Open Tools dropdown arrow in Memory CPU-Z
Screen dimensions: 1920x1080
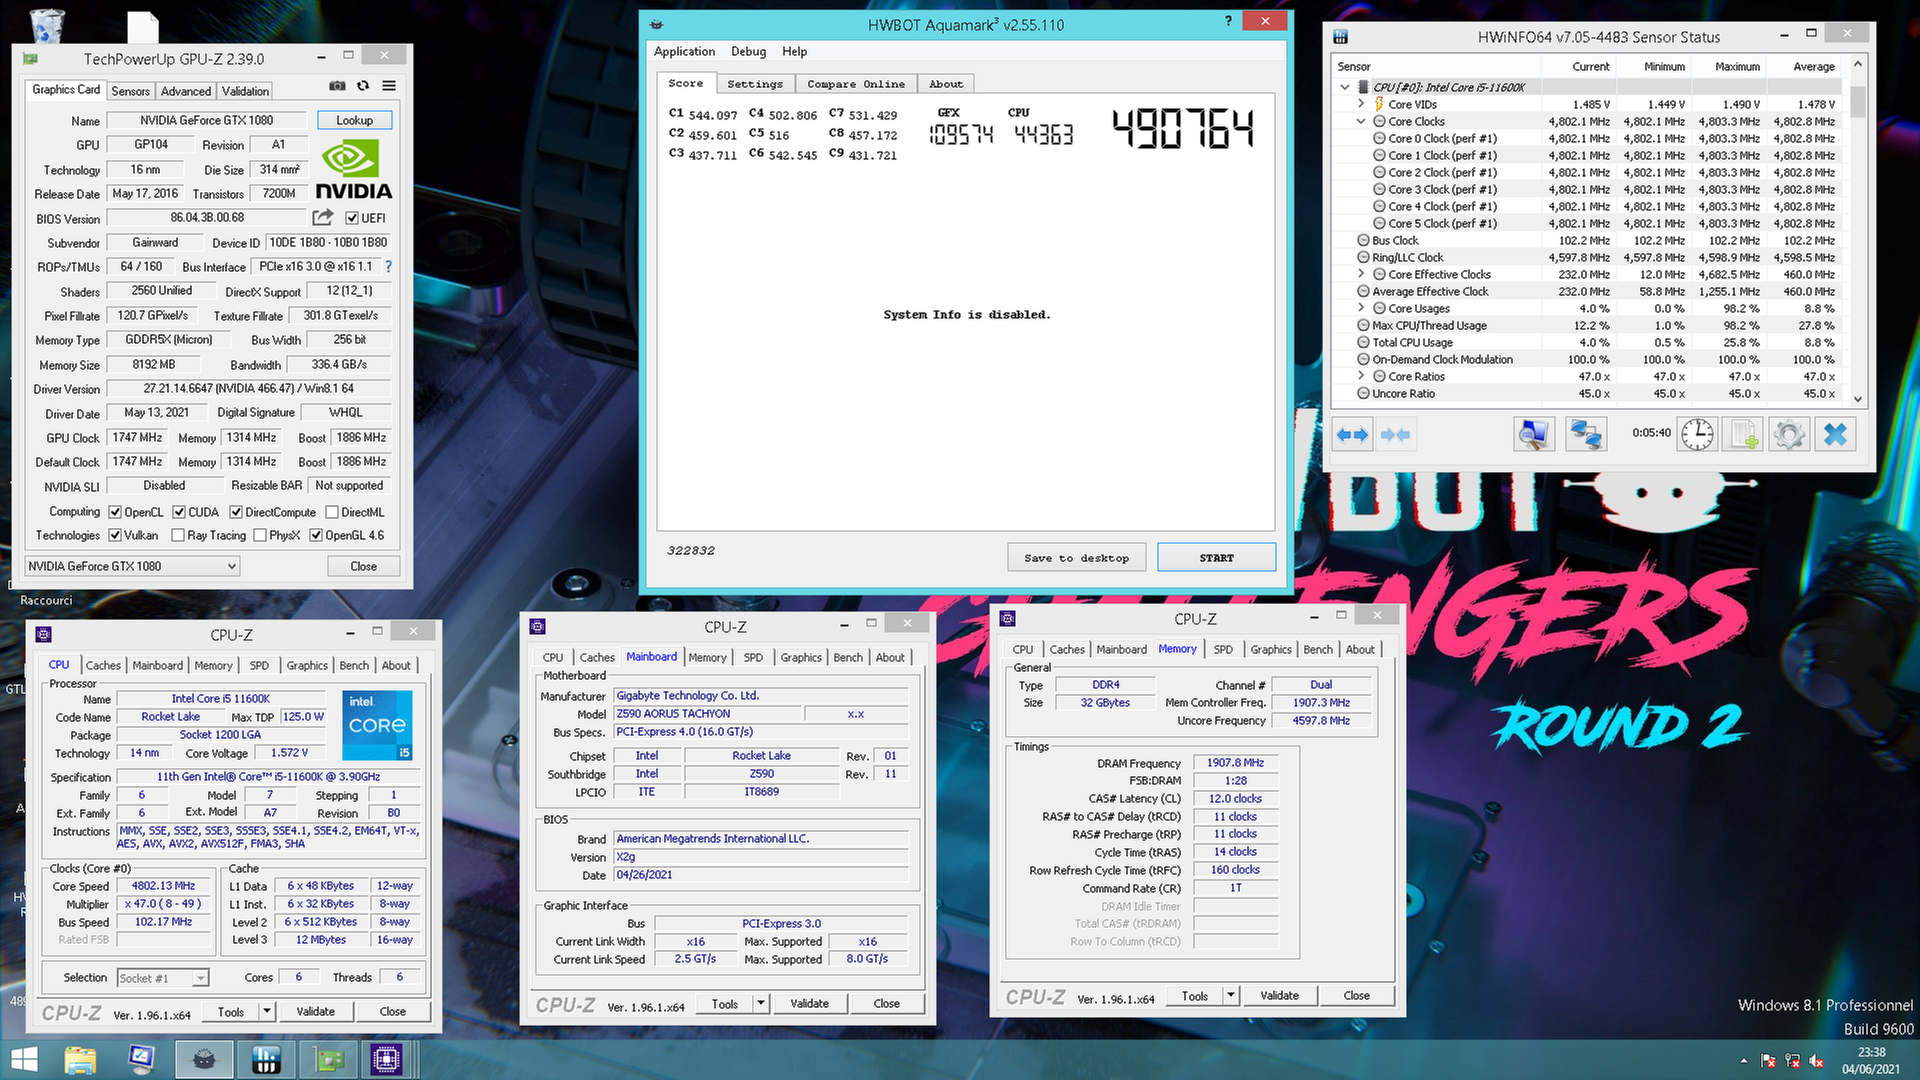coord(1231,995)
